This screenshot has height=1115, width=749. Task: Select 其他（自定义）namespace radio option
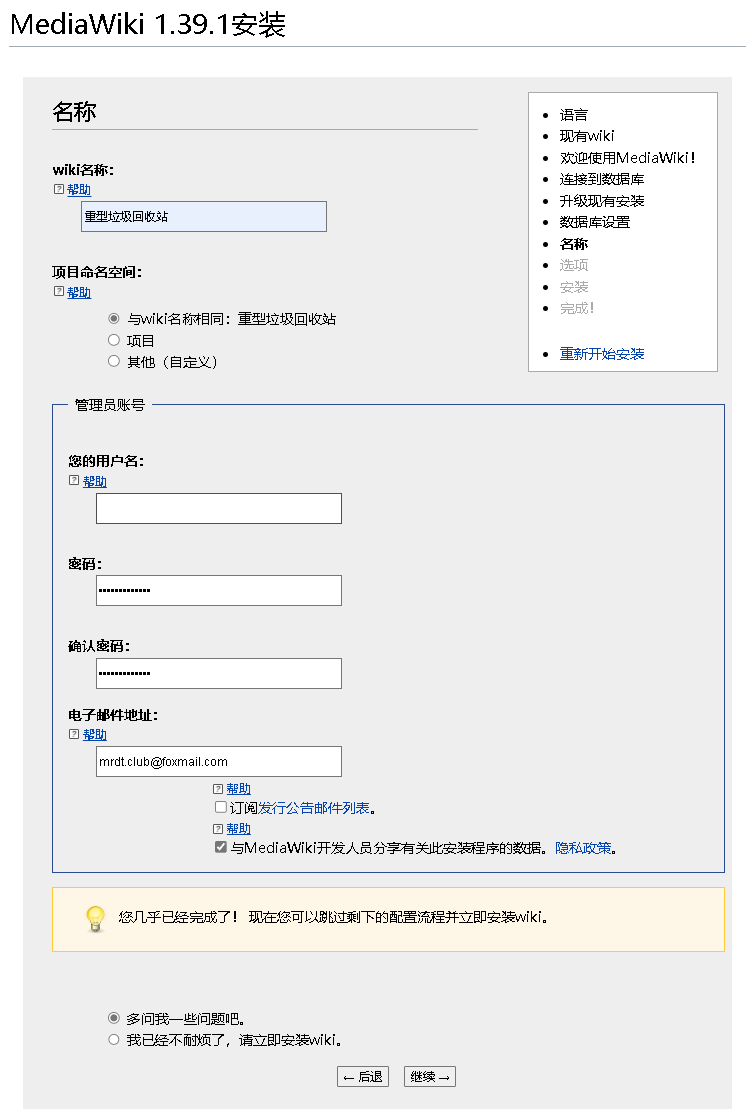point(114,361)
